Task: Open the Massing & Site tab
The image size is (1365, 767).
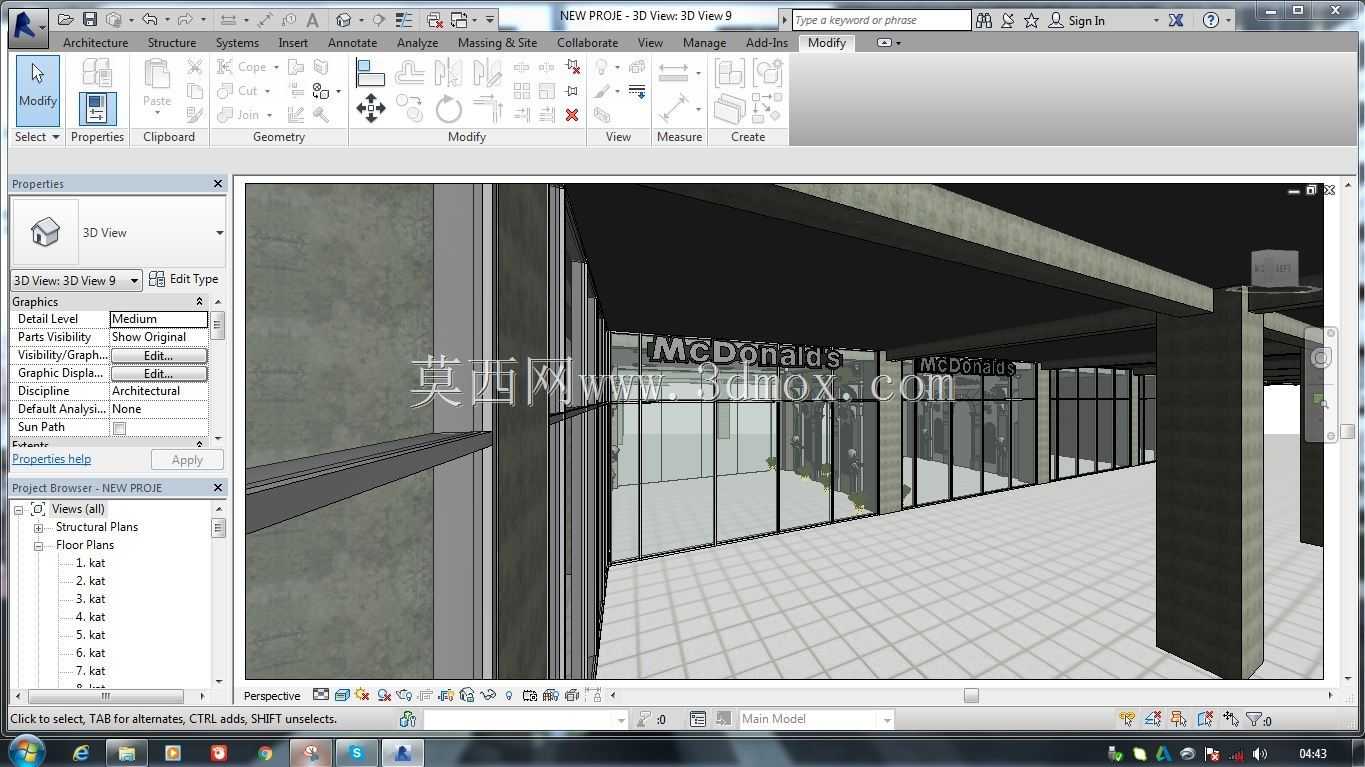Action: [497, 43]
